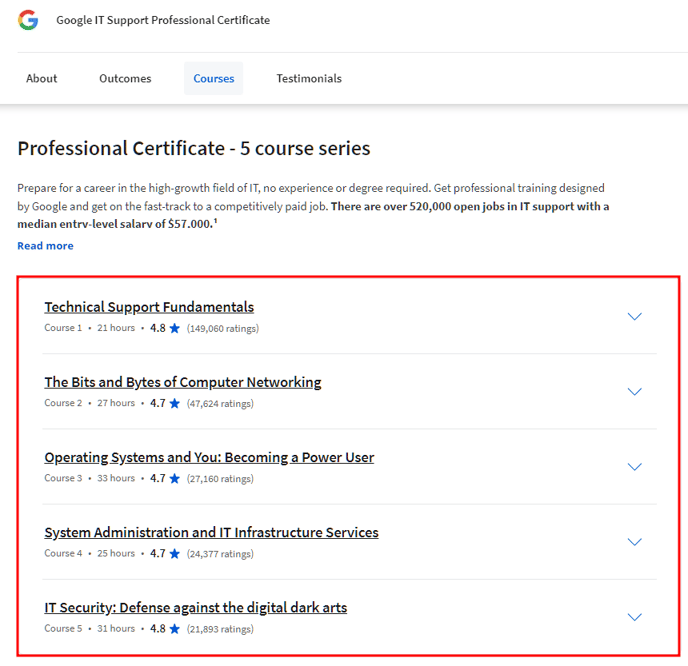Click the star icon beside 47,624 ratings

point(175,403)
